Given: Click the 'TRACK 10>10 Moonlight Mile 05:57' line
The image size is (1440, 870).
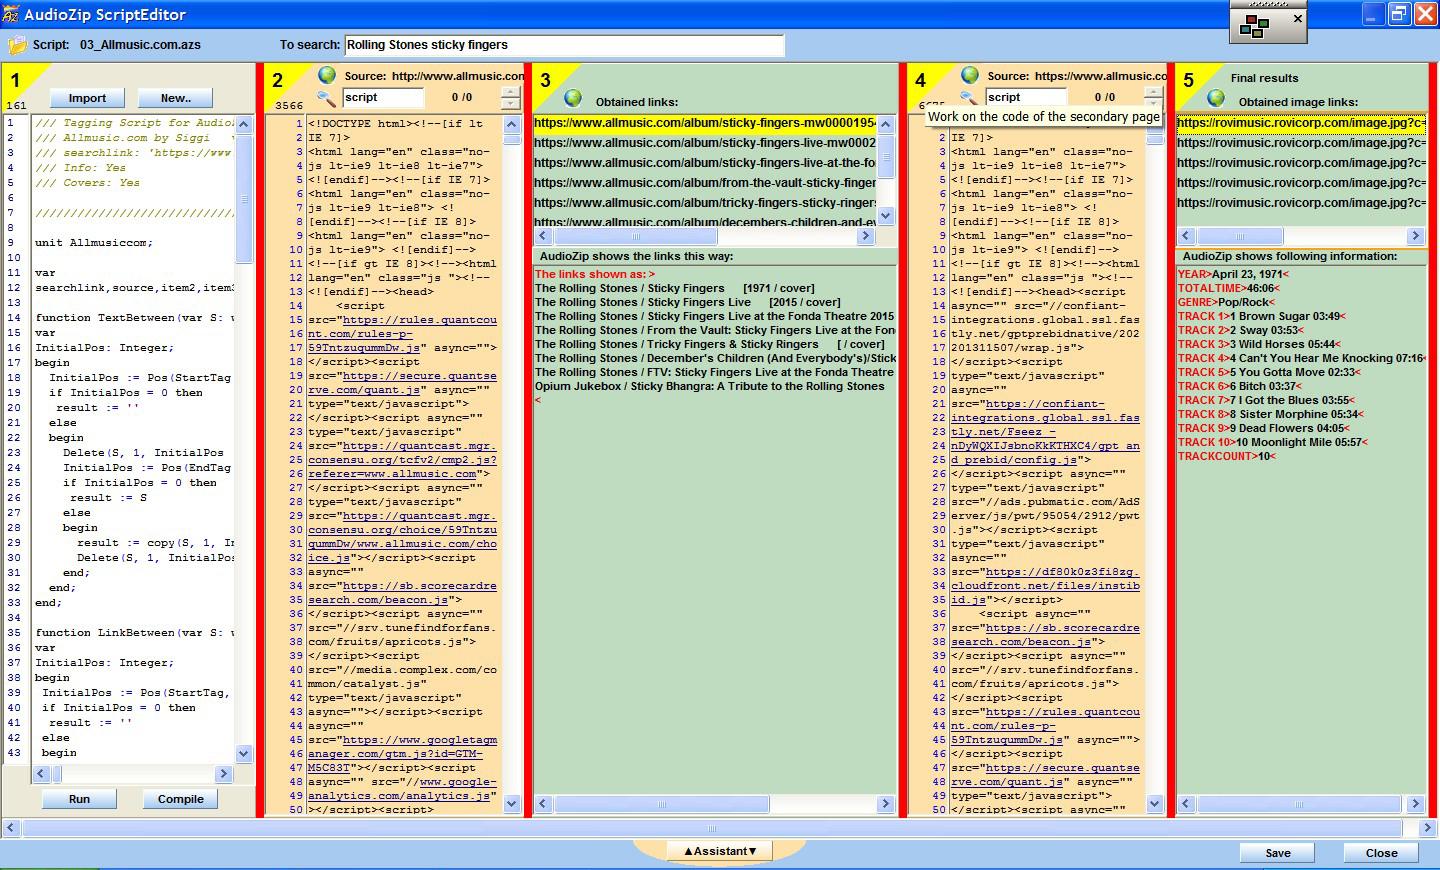Looking at the screenshot, I should pyautogui.click(x=1272, y=442).
